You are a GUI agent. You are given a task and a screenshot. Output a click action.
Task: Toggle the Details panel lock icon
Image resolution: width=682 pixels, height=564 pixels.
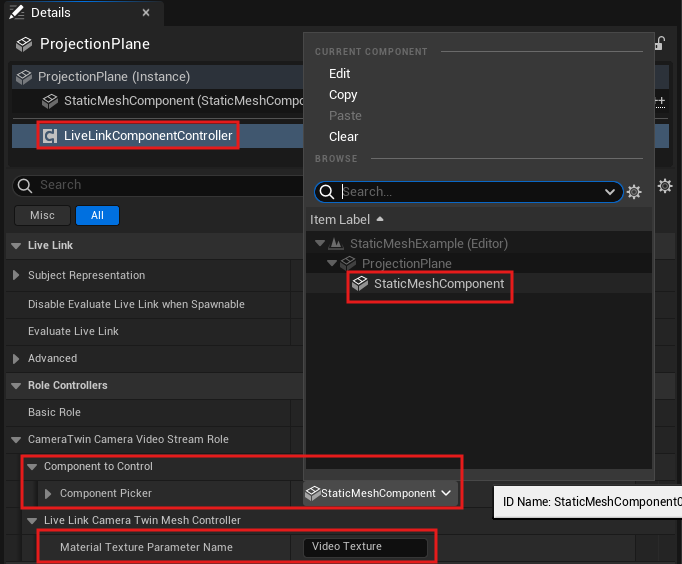coord(659,44)
